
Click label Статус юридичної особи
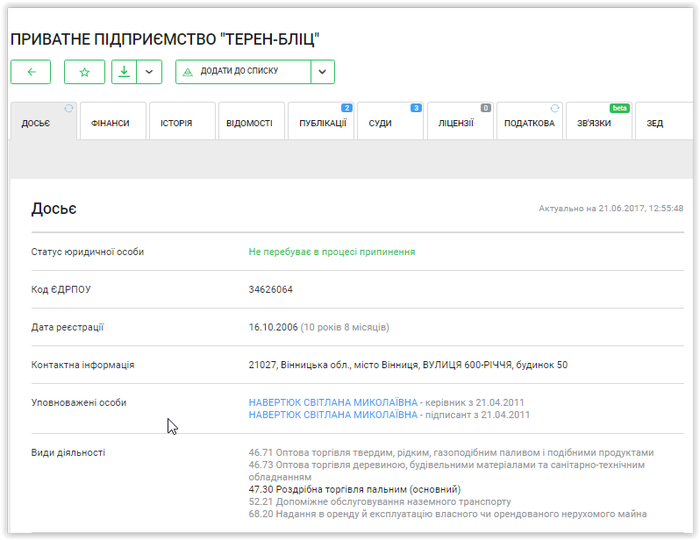coord(88,252)
